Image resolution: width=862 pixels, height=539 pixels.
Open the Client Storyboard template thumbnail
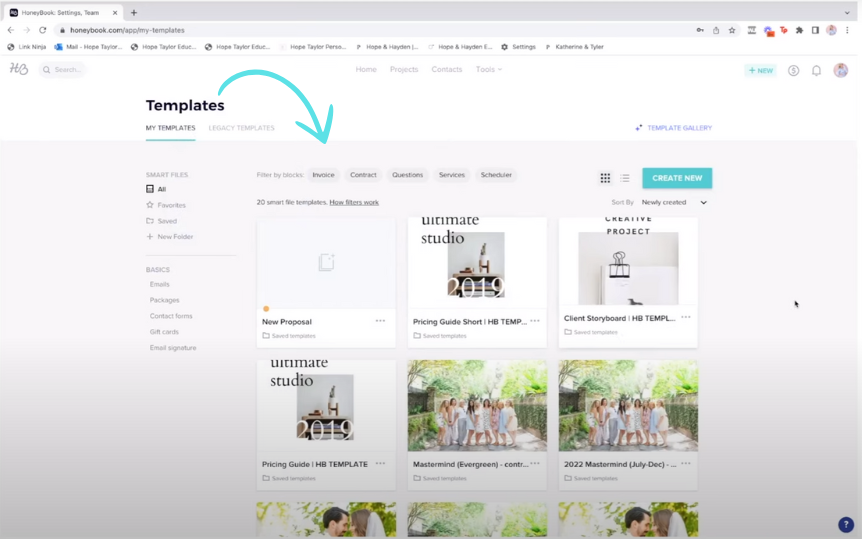(x=628, y=261)
